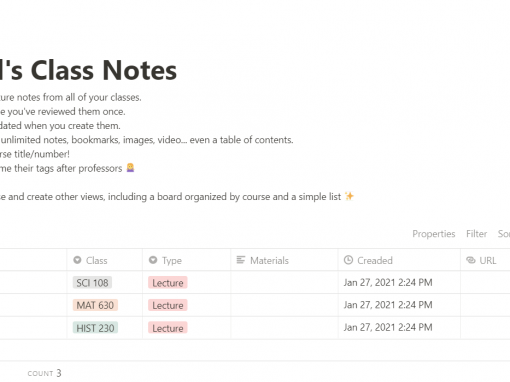The height and width of the screenshot is (382, 510).
Task: Click the empty Materials cell for SCI 108
Action: pos(284,283)
